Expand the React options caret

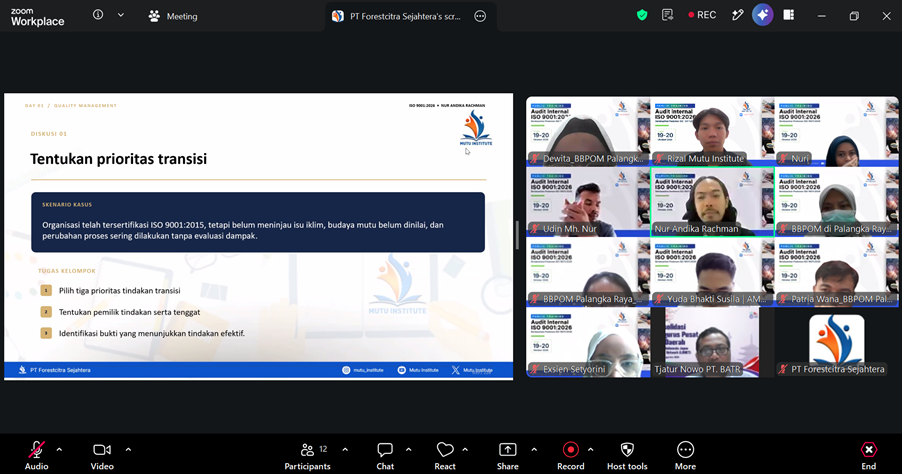pos(465,450)
